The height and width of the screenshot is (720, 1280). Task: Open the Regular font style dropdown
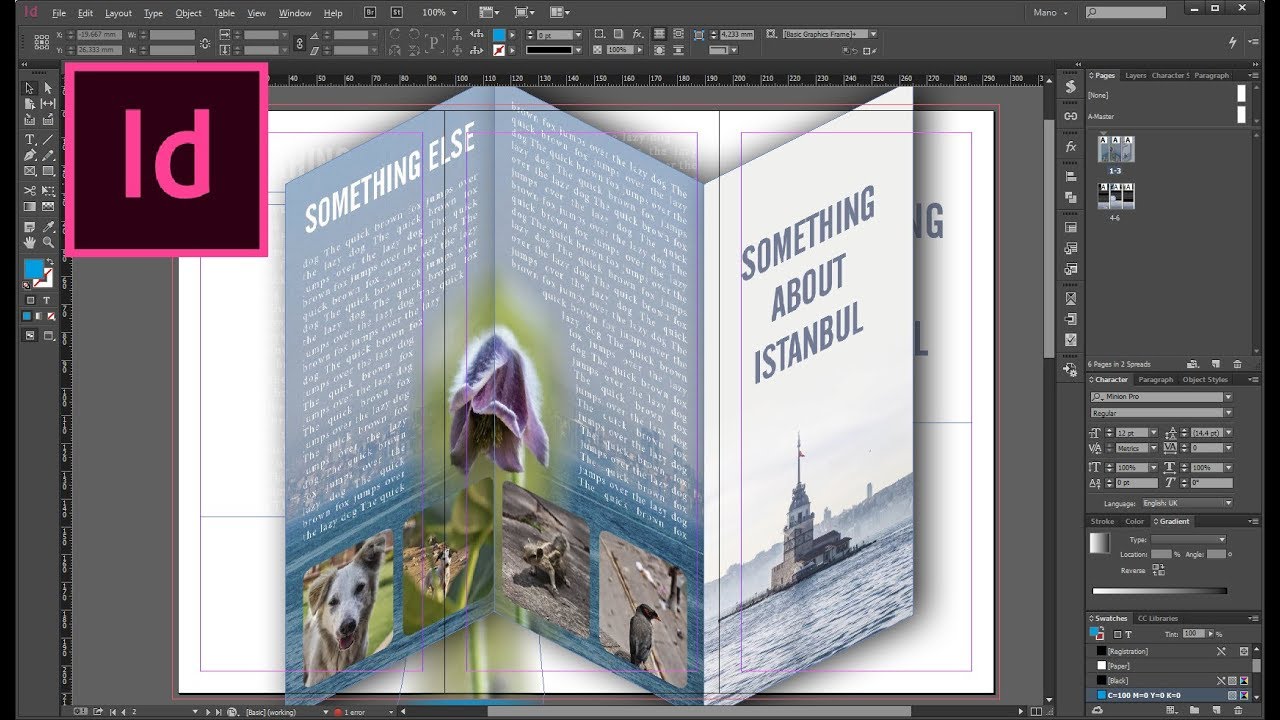click(x=1228, y=413)
